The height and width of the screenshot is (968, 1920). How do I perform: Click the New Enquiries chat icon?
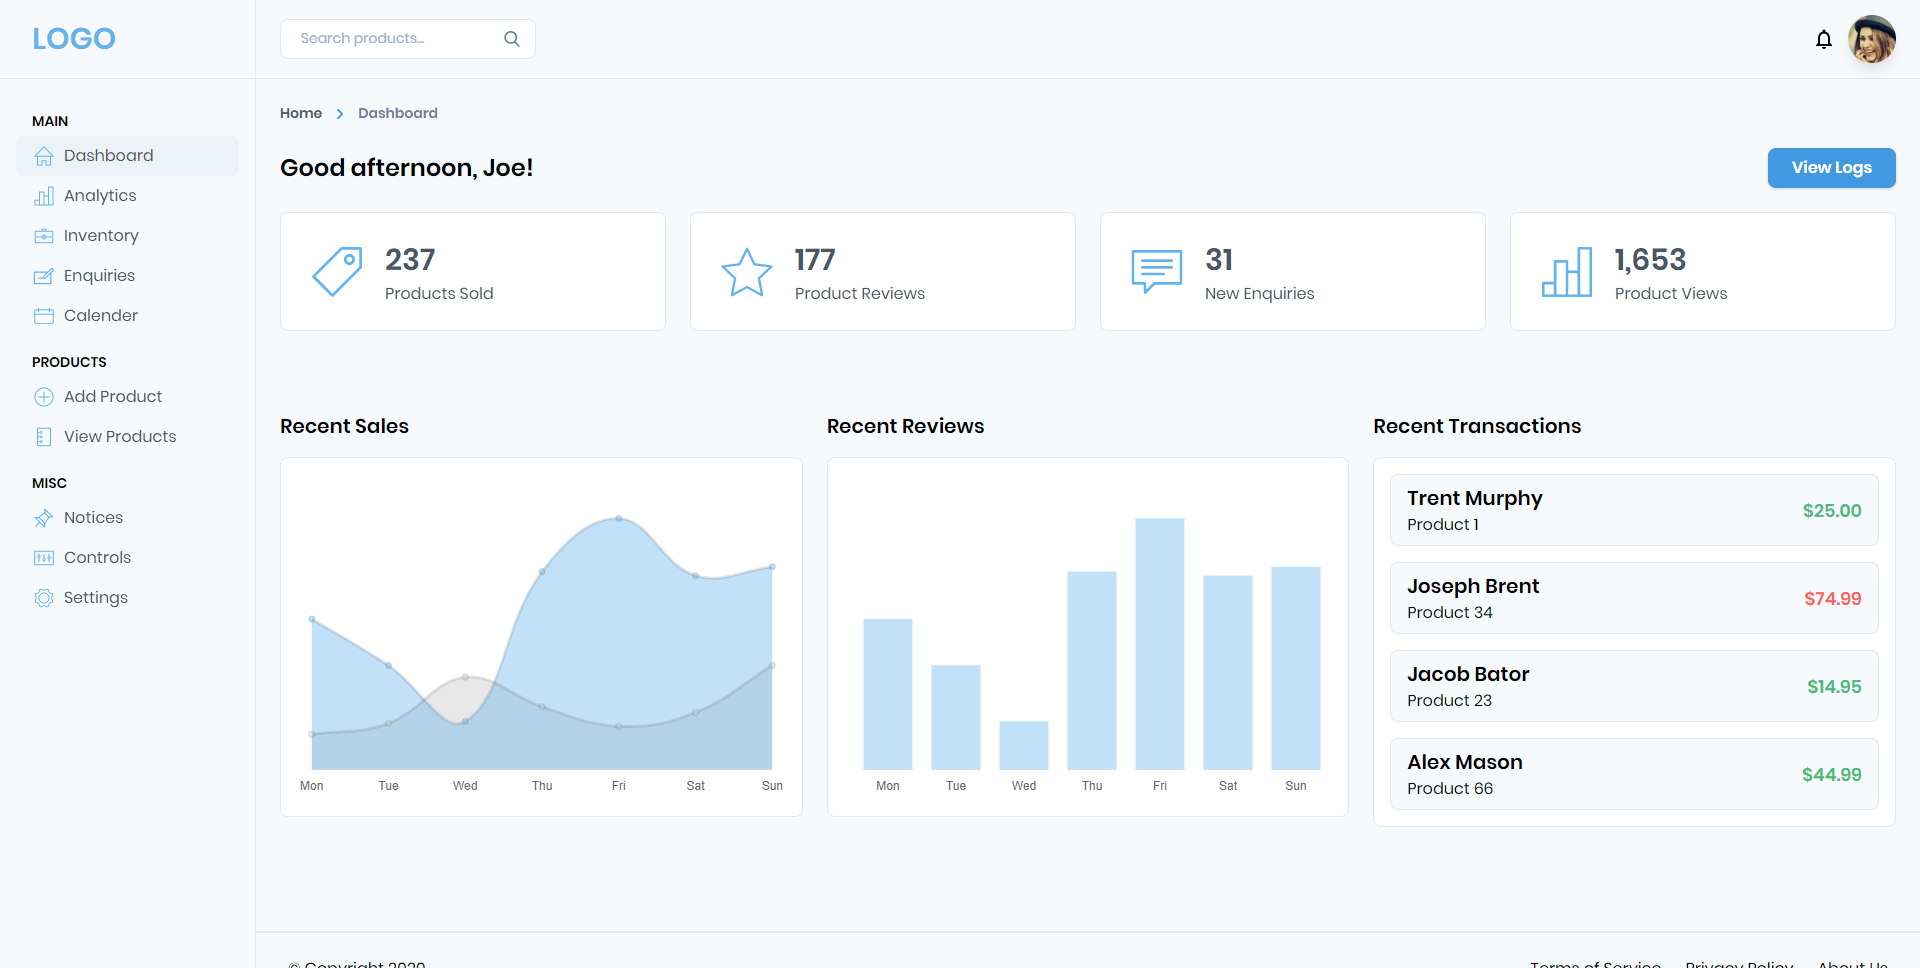pyautogui.click(x=1156, y=271)
